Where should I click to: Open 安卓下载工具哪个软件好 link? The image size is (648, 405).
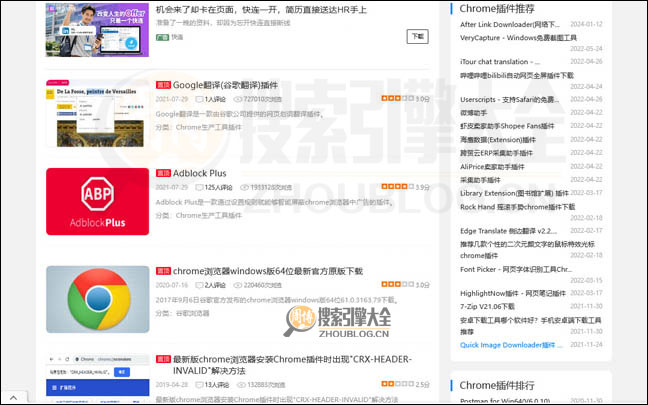531,326
